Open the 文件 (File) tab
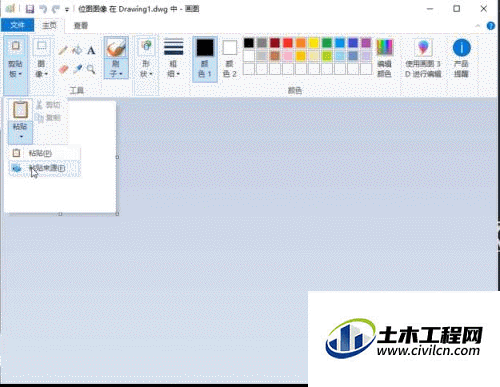Image resolution: width=500 pixels, height=387 pixels. (x=17, y=25)
